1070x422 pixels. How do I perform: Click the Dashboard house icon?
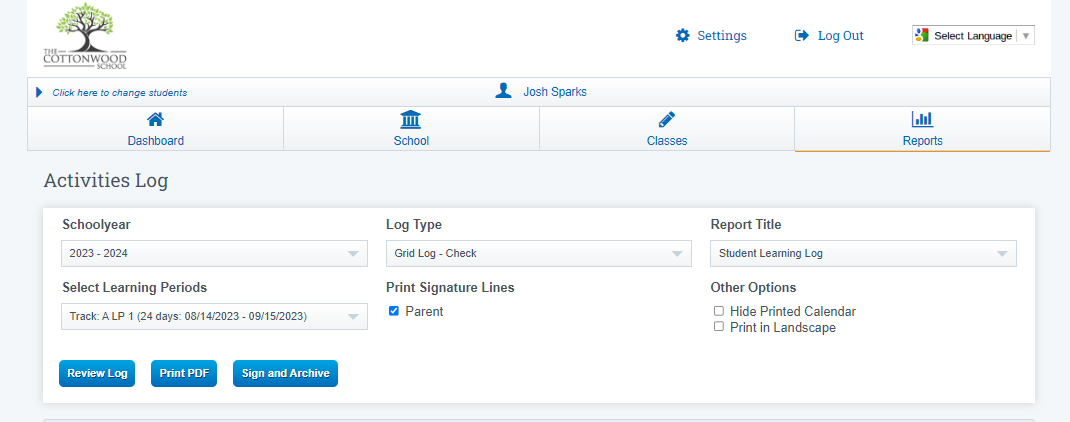click(155, 120)
